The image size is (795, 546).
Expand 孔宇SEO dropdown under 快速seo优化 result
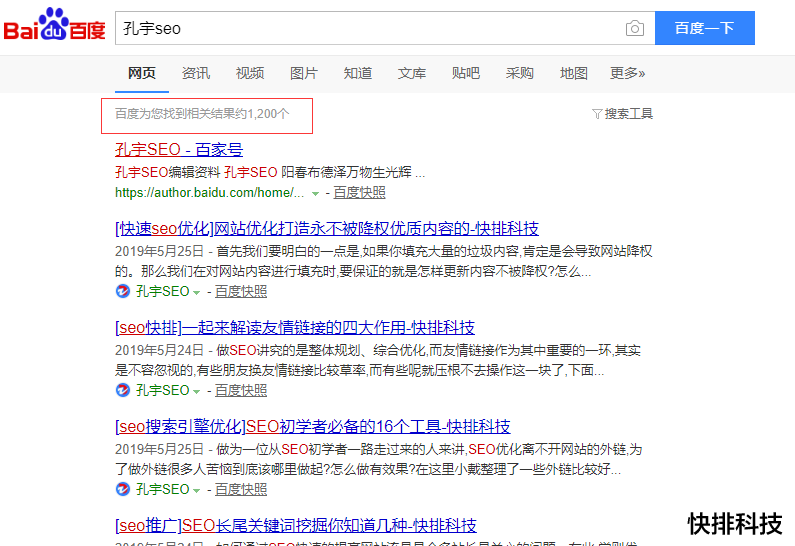coord(196,293)
